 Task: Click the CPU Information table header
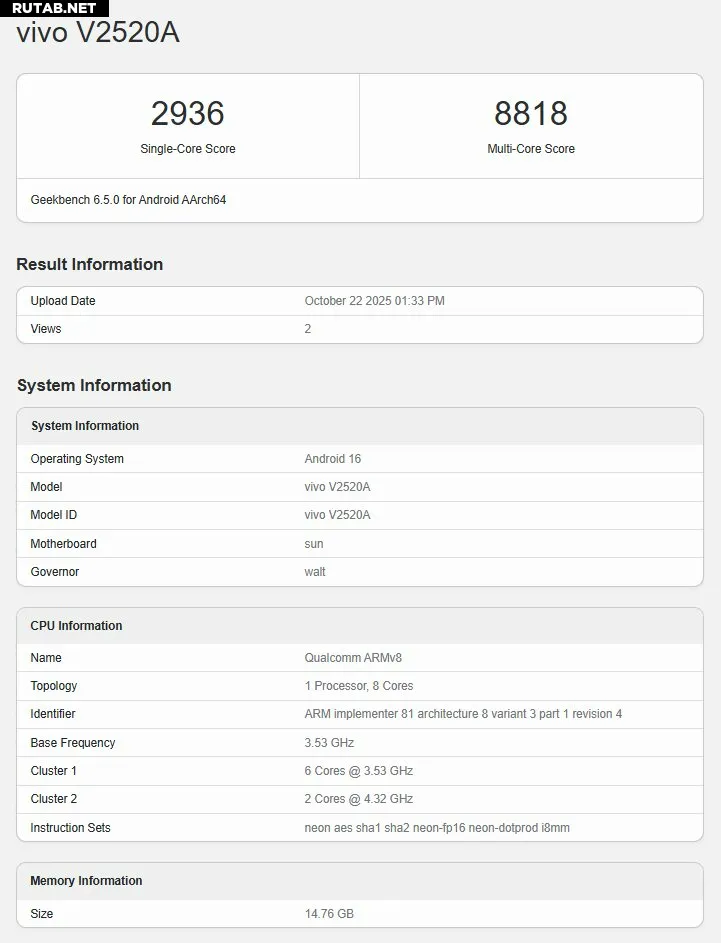[76, 626]
